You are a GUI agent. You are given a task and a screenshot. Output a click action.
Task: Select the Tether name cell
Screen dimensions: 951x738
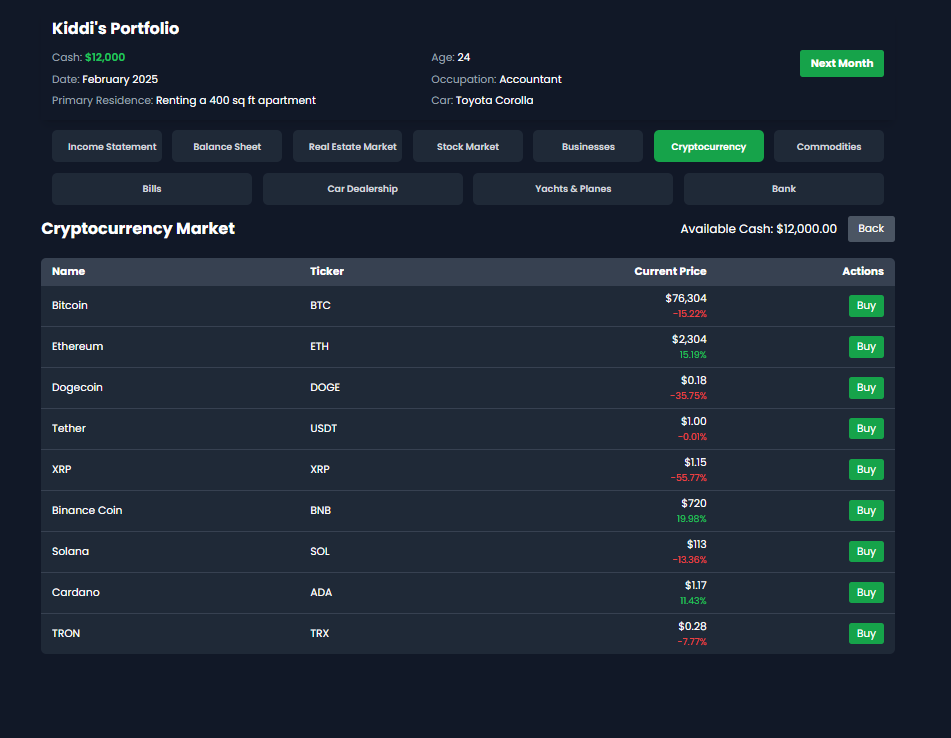(x=69, y=428)
